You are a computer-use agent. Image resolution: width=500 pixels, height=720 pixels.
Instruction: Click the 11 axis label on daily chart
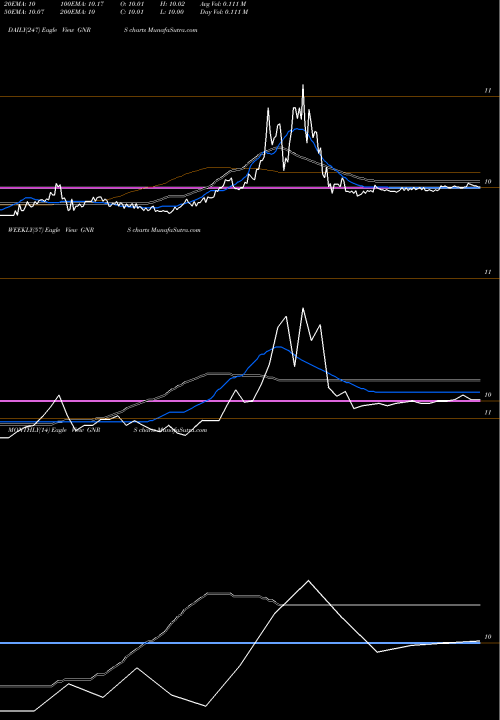488,91
